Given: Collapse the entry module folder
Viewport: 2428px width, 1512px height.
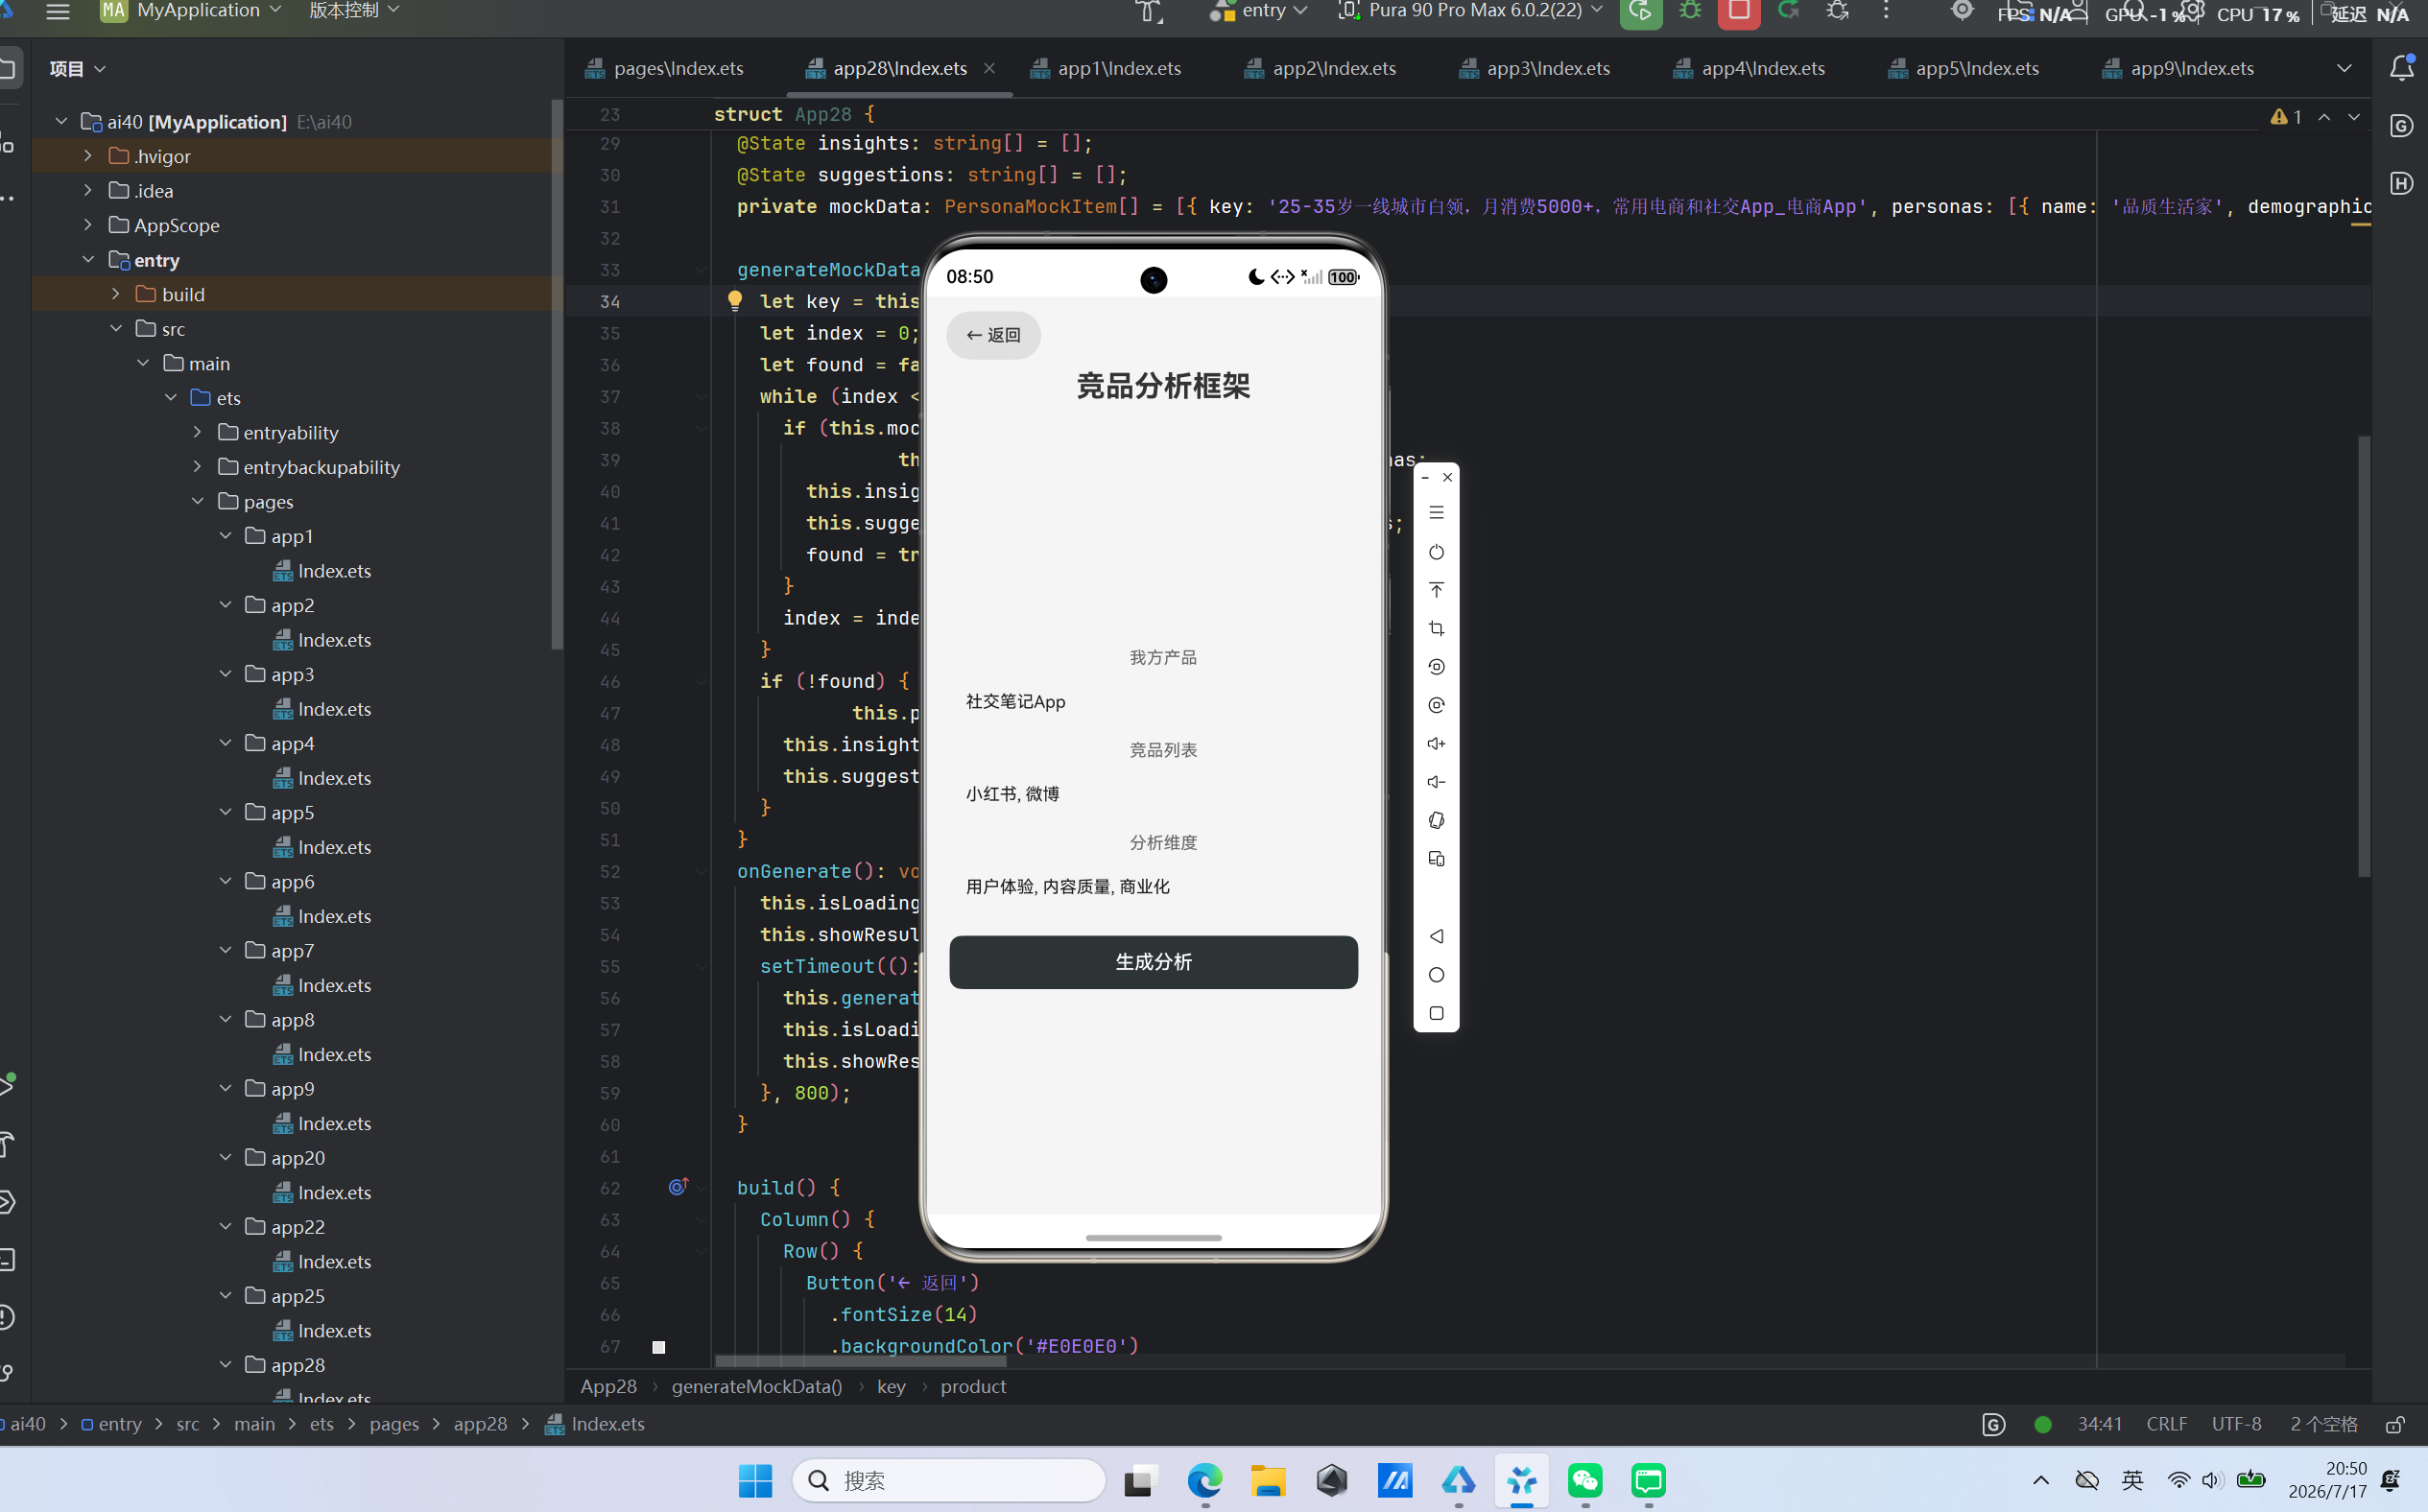Looking at the screenshot, I should click(x=88, y=259).
